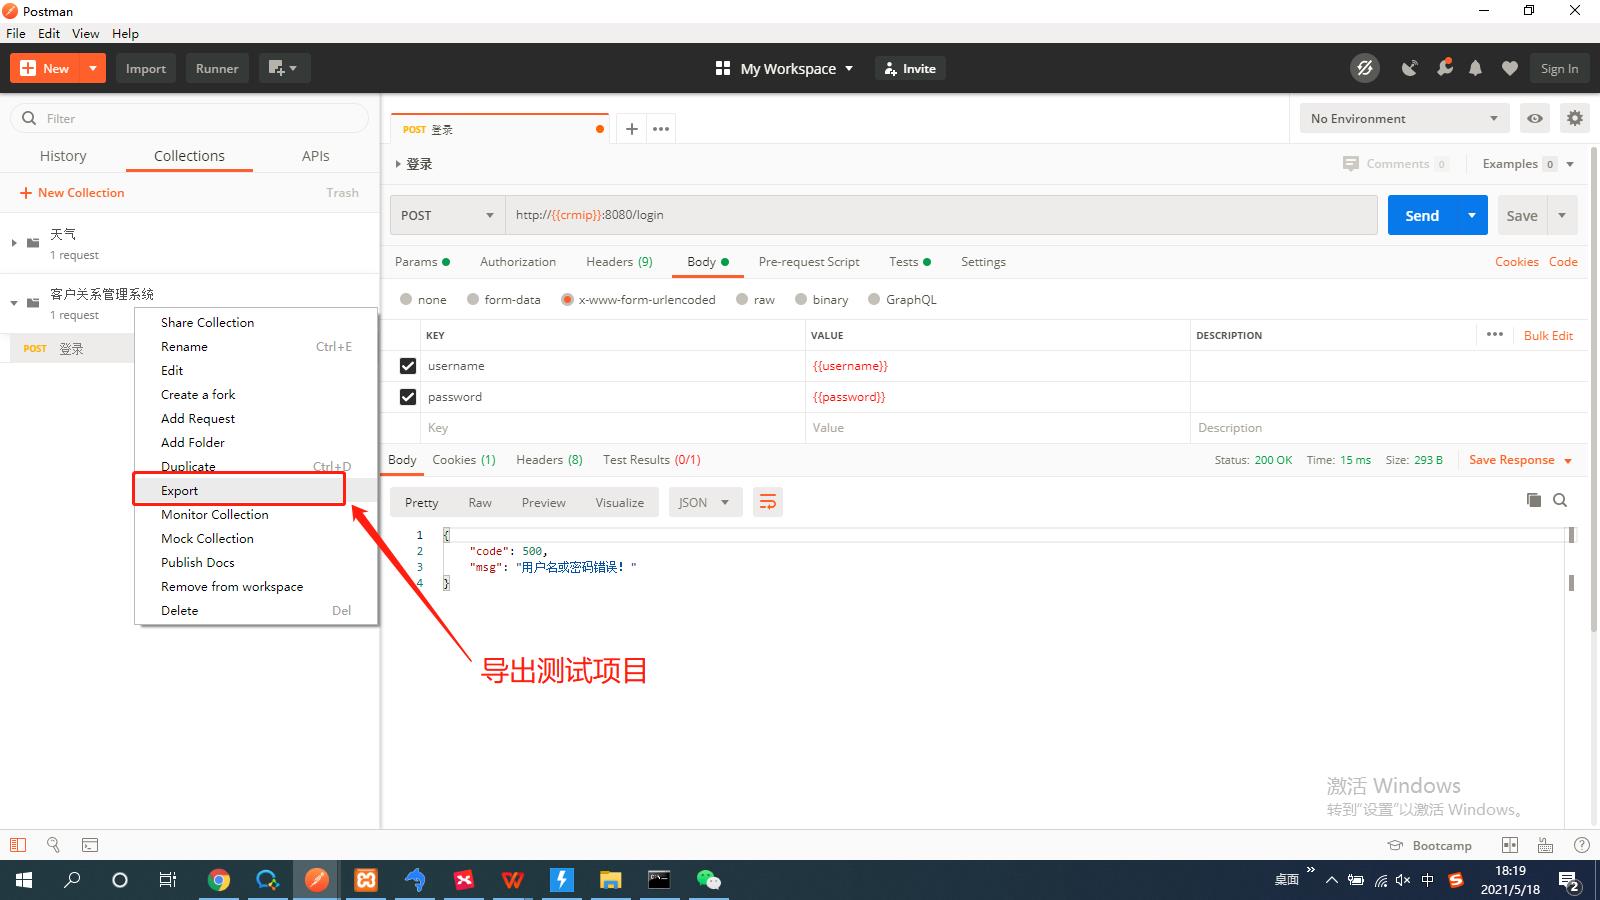Image resolution: width=1600 pixels, height=900 pixels.
Task: Click Chrome icon in Windows taskbar
Action: [x=219, y=880]
